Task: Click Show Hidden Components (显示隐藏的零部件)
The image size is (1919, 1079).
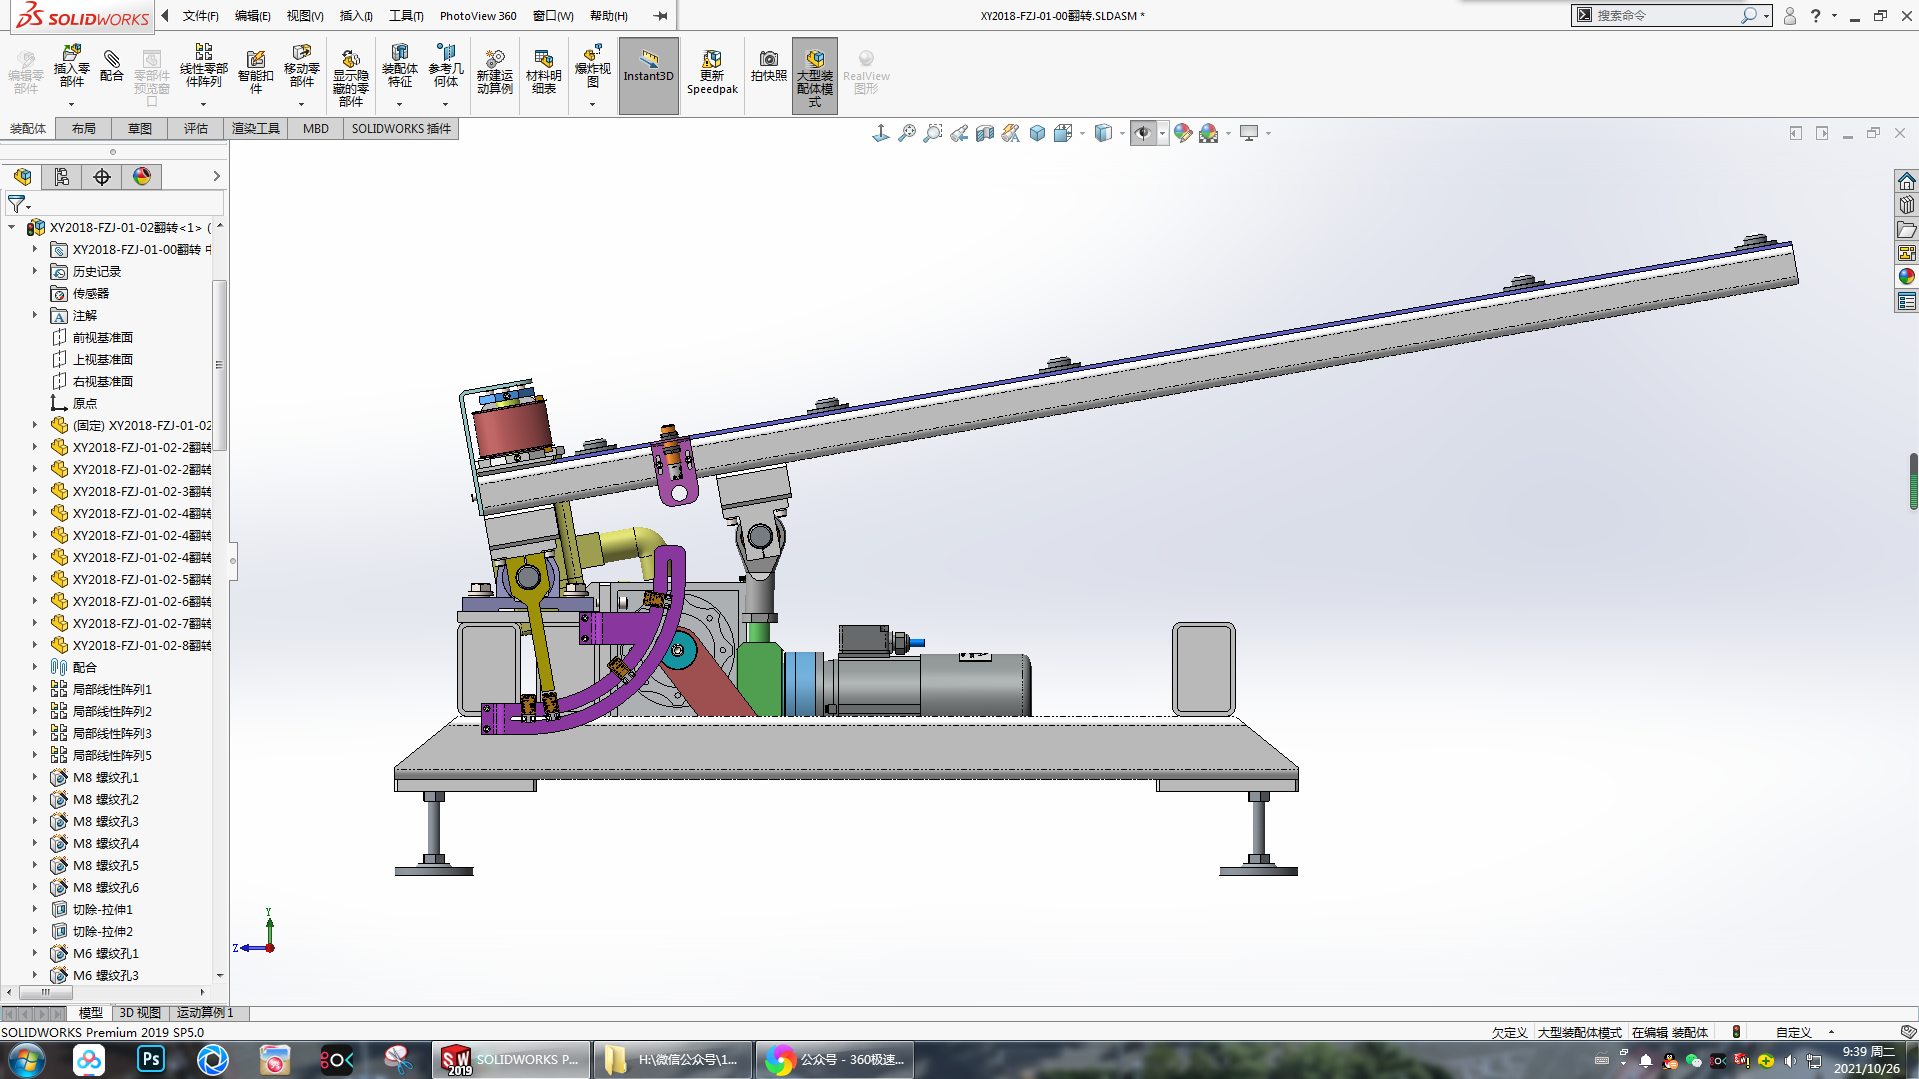Action: coord(350,77)
